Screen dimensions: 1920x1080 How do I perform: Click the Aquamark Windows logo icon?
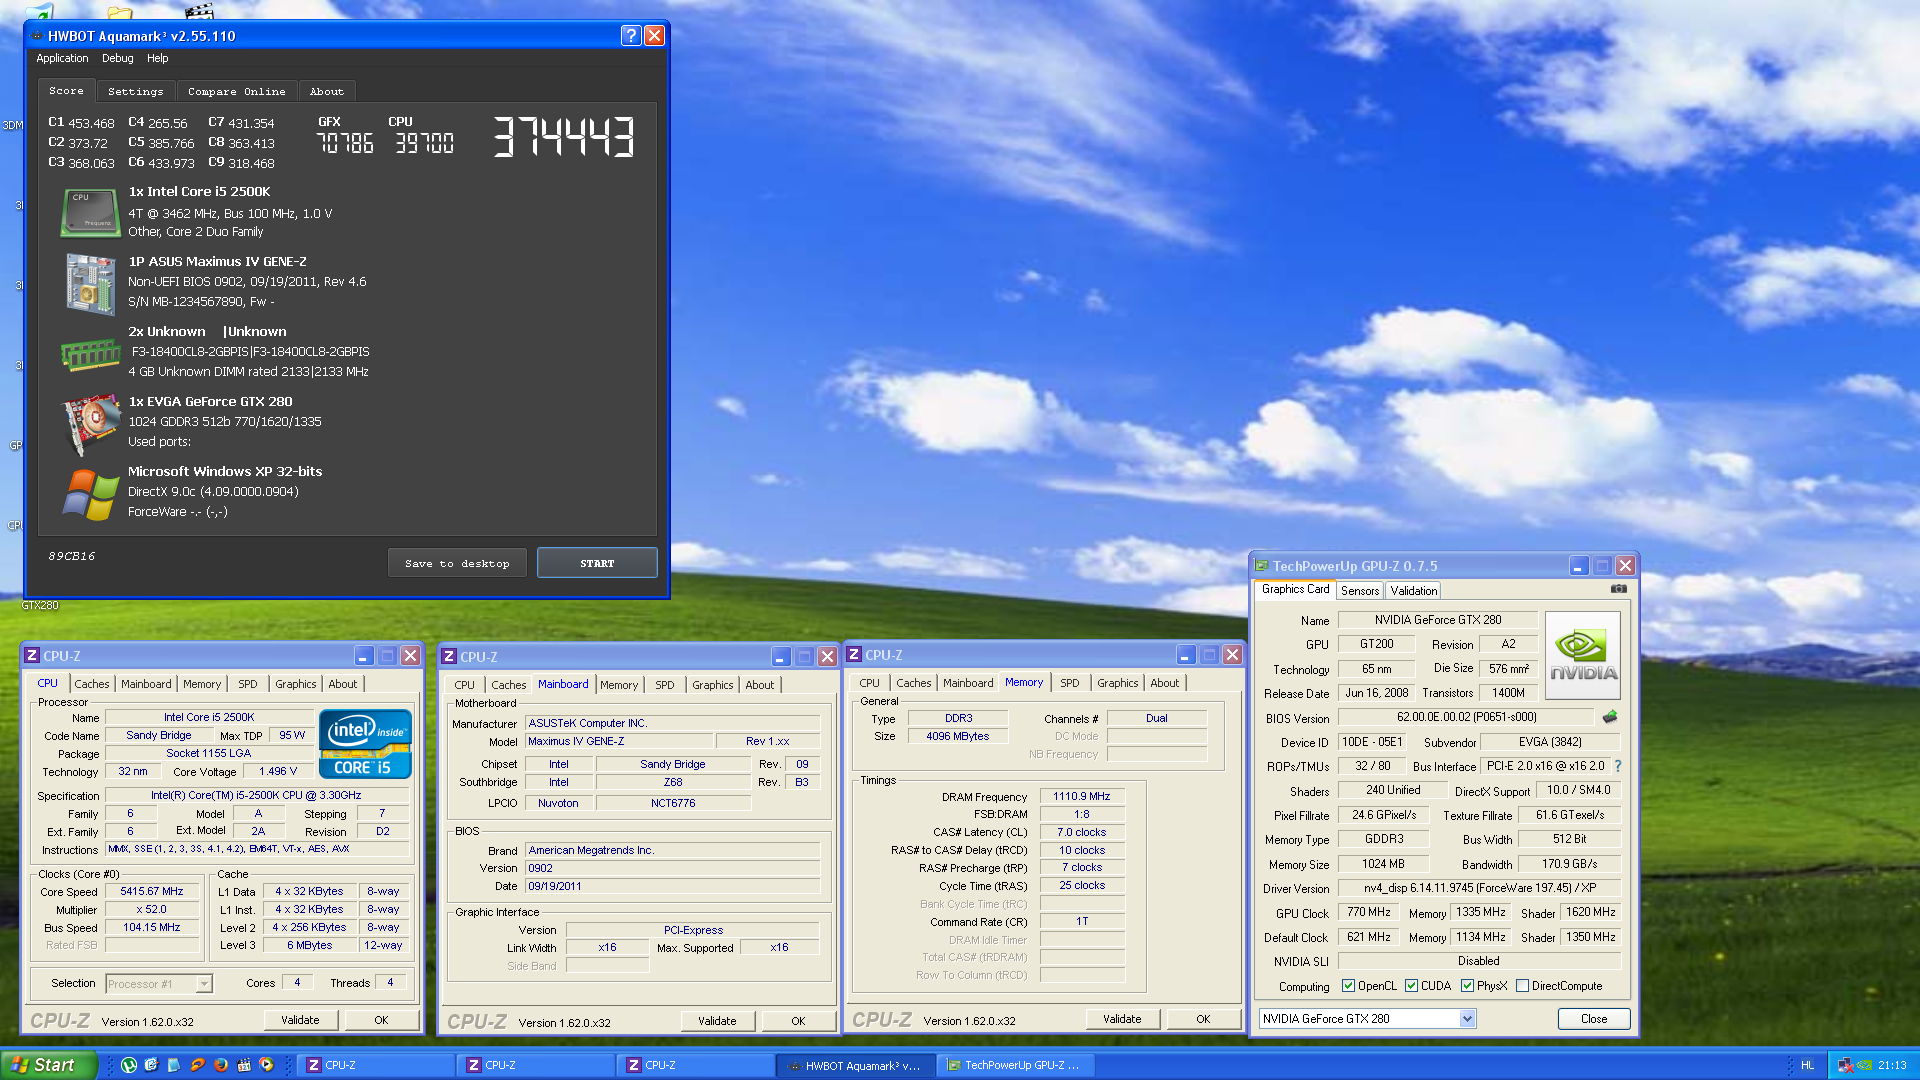coord(90,494)
